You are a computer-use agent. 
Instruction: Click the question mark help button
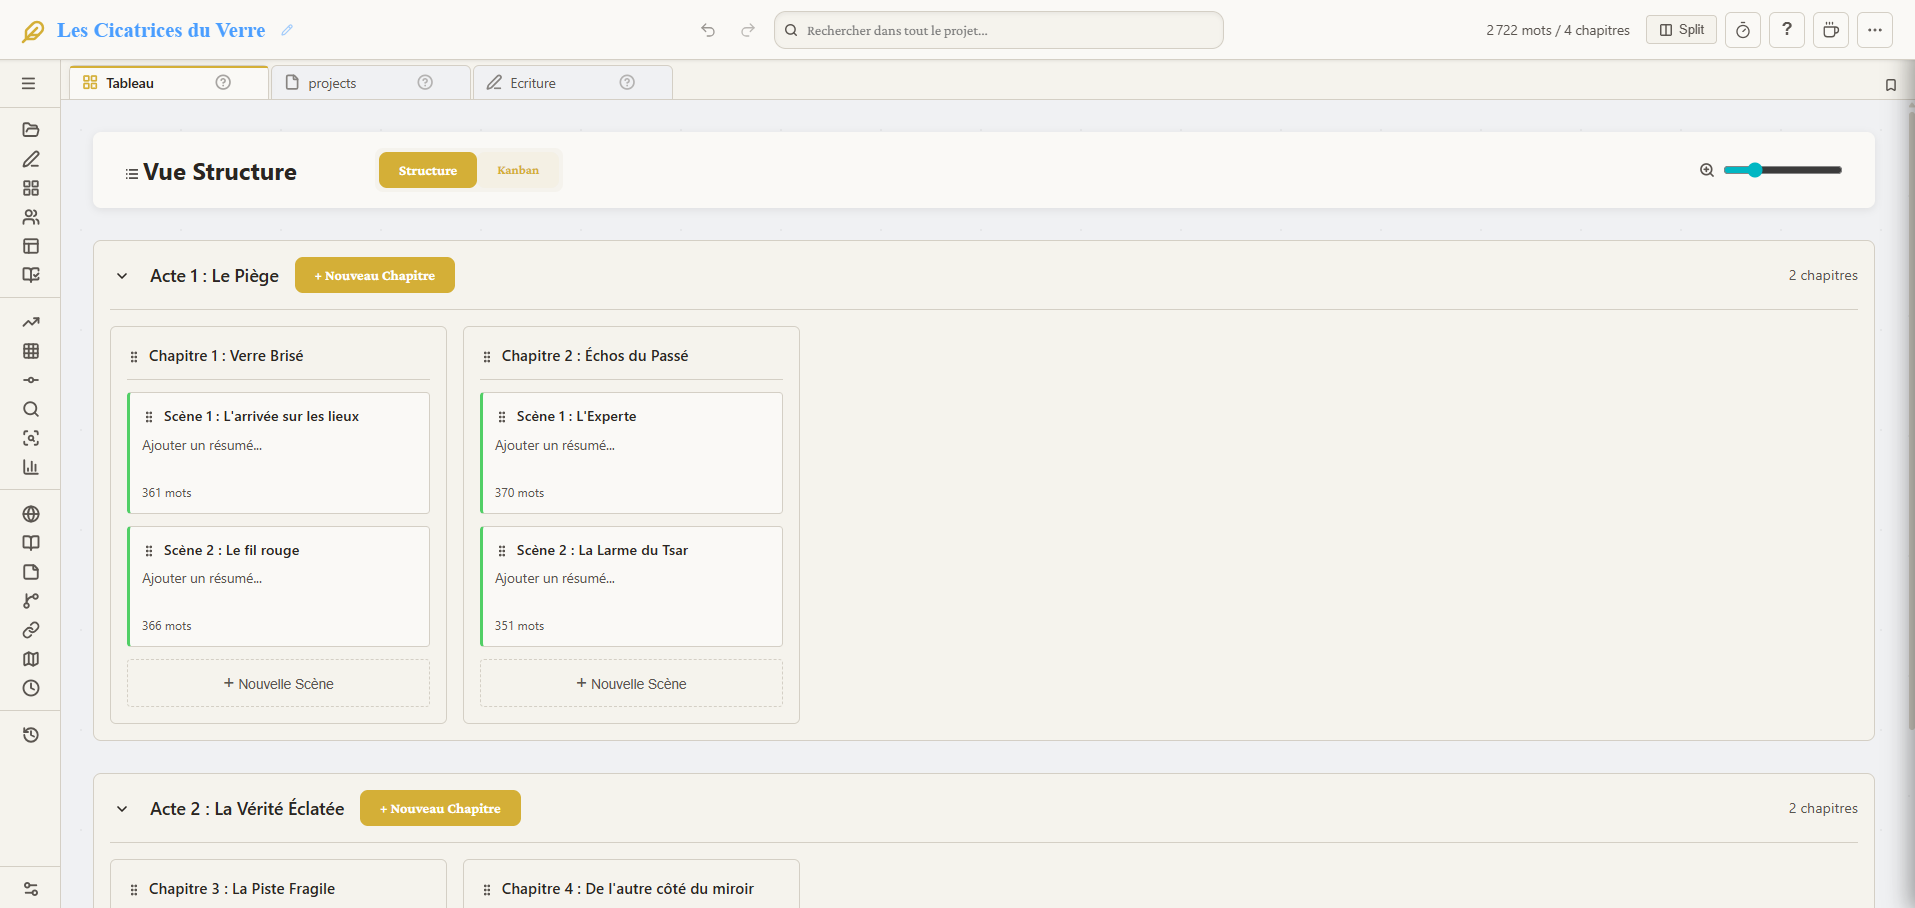pyautogui.click(x=1786, y=30)
